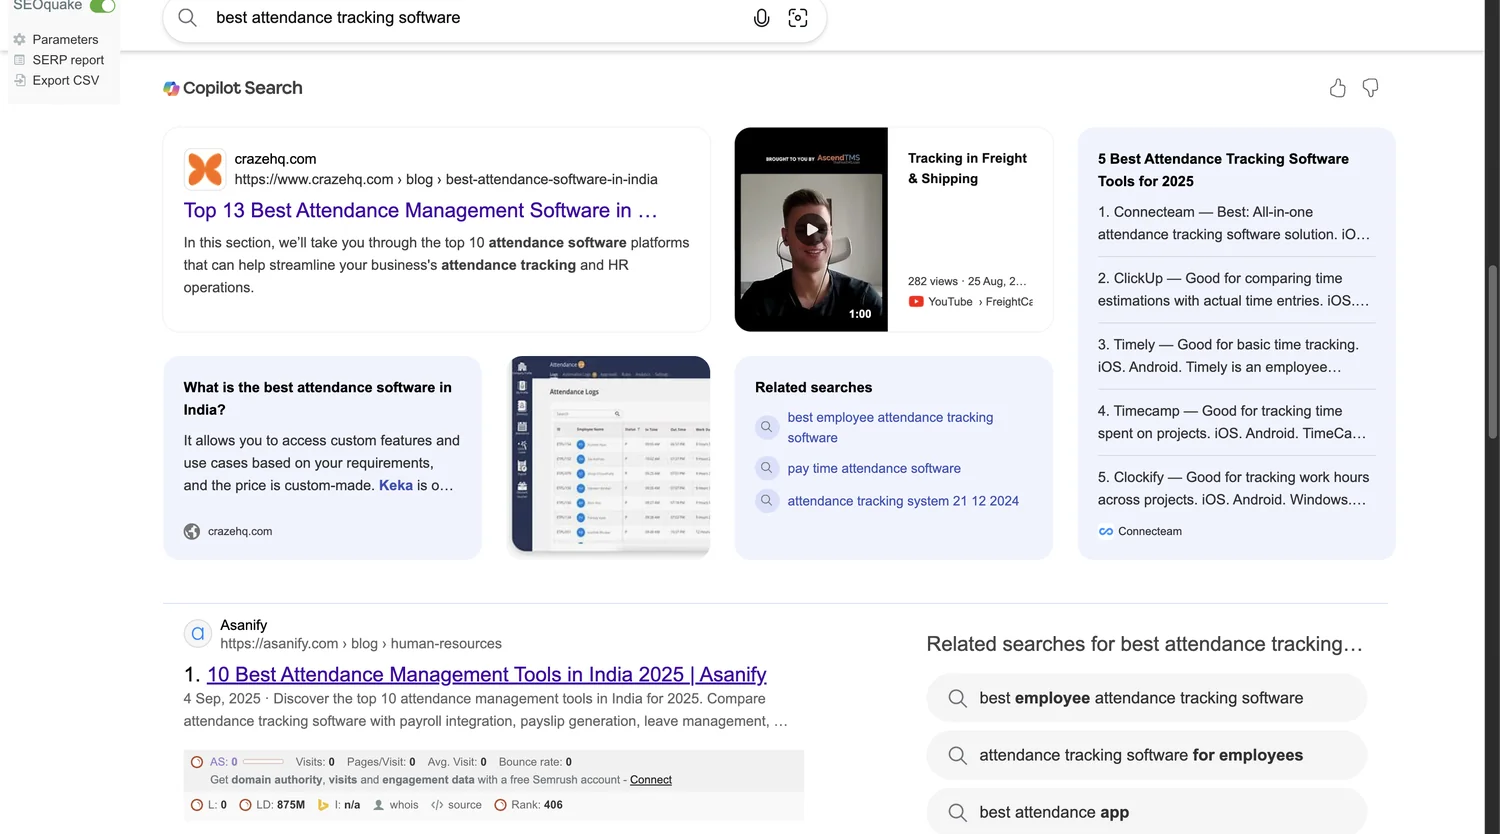Open Top 13 Best Attendance Management Software link
1500x834 pixels.
[420, 210]
